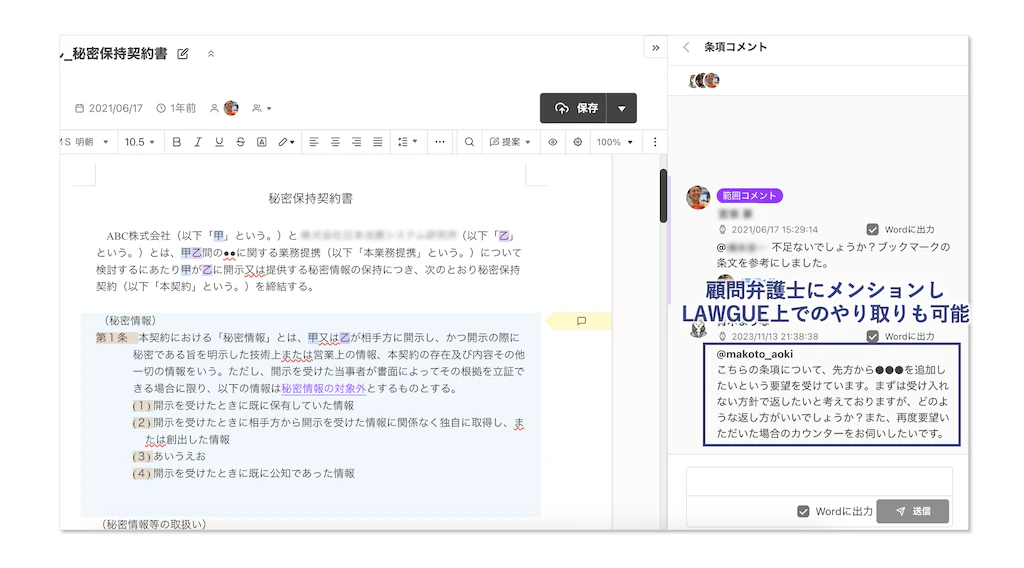Justify text with the justify alignment icon
The height and width of the screenshot is (568, 1024).
[378, 142]
